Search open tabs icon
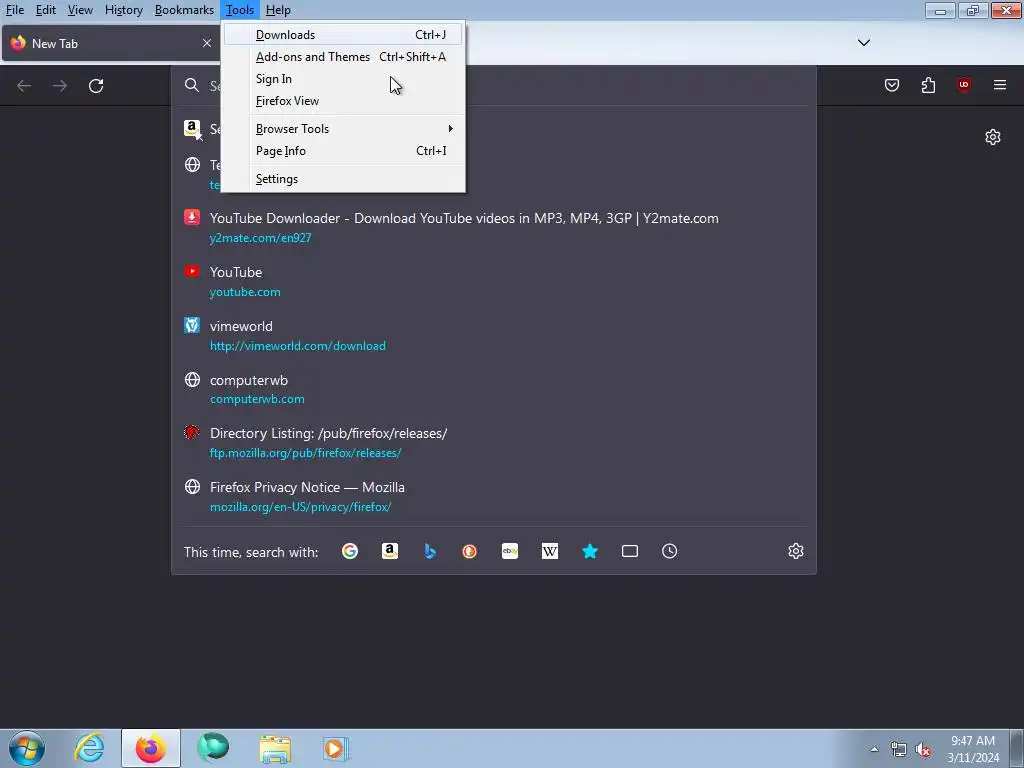This screenshot has height=768, width=1024. click(x=630, y=551)
